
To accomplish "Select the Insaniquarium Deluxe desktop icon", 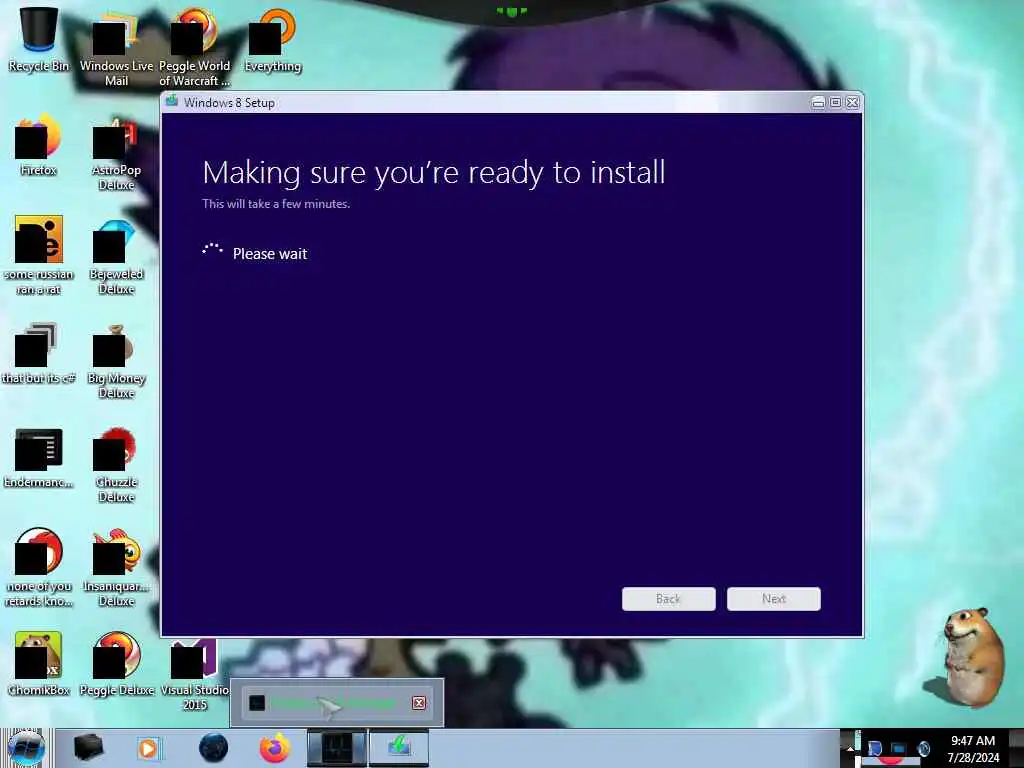I will [x=116, y=567].
